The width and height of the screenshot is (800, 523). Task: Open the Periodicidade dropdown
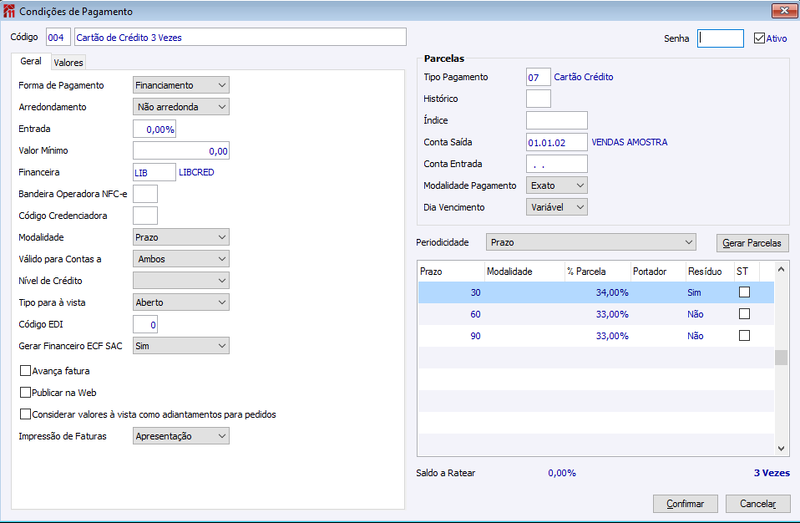click(591, 242)
